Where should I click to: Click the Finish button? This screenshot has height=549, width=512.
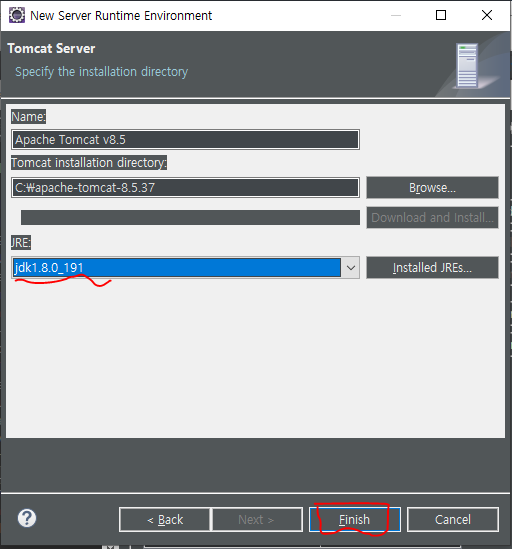(x=355, y=519)
